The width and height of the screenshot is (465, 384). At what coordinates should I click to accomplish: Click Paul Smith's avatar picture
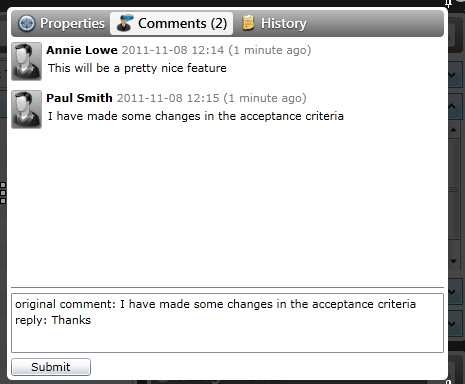tap(26, 109)
